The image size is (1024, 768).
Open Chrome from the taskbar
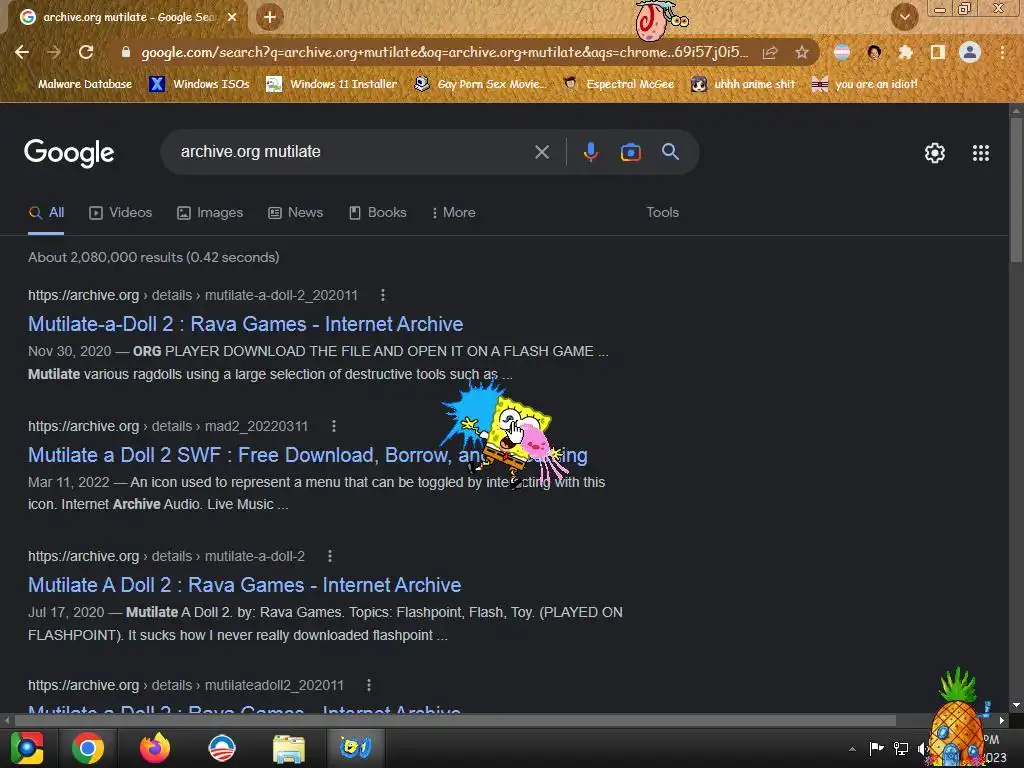tap(88, 748)
